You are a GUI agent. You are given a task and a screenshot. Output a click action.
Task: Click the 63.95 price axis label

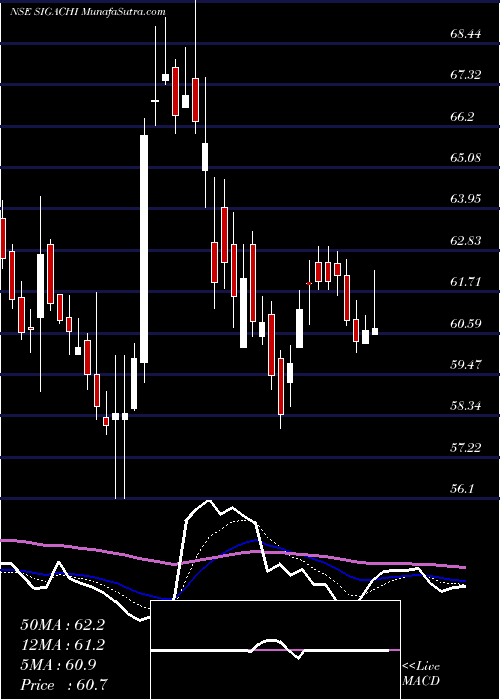tap(466, 199)
